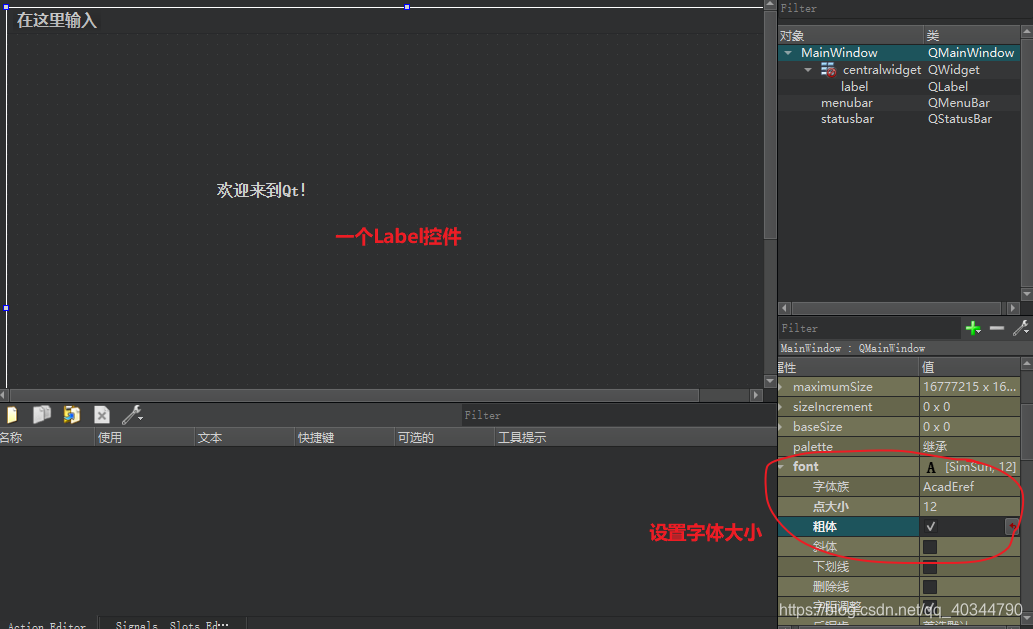Check the 下划线 underline checkbox
This screenshot has width=1033, height=629.
pos(930,566)
